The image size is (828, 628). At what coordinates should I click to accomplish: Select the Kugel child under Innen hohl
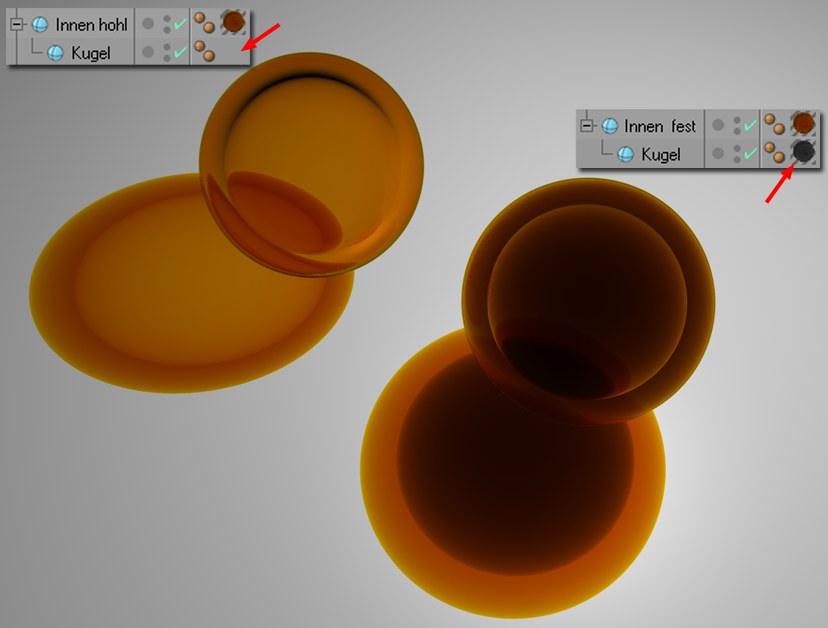(x=91, y=52)
